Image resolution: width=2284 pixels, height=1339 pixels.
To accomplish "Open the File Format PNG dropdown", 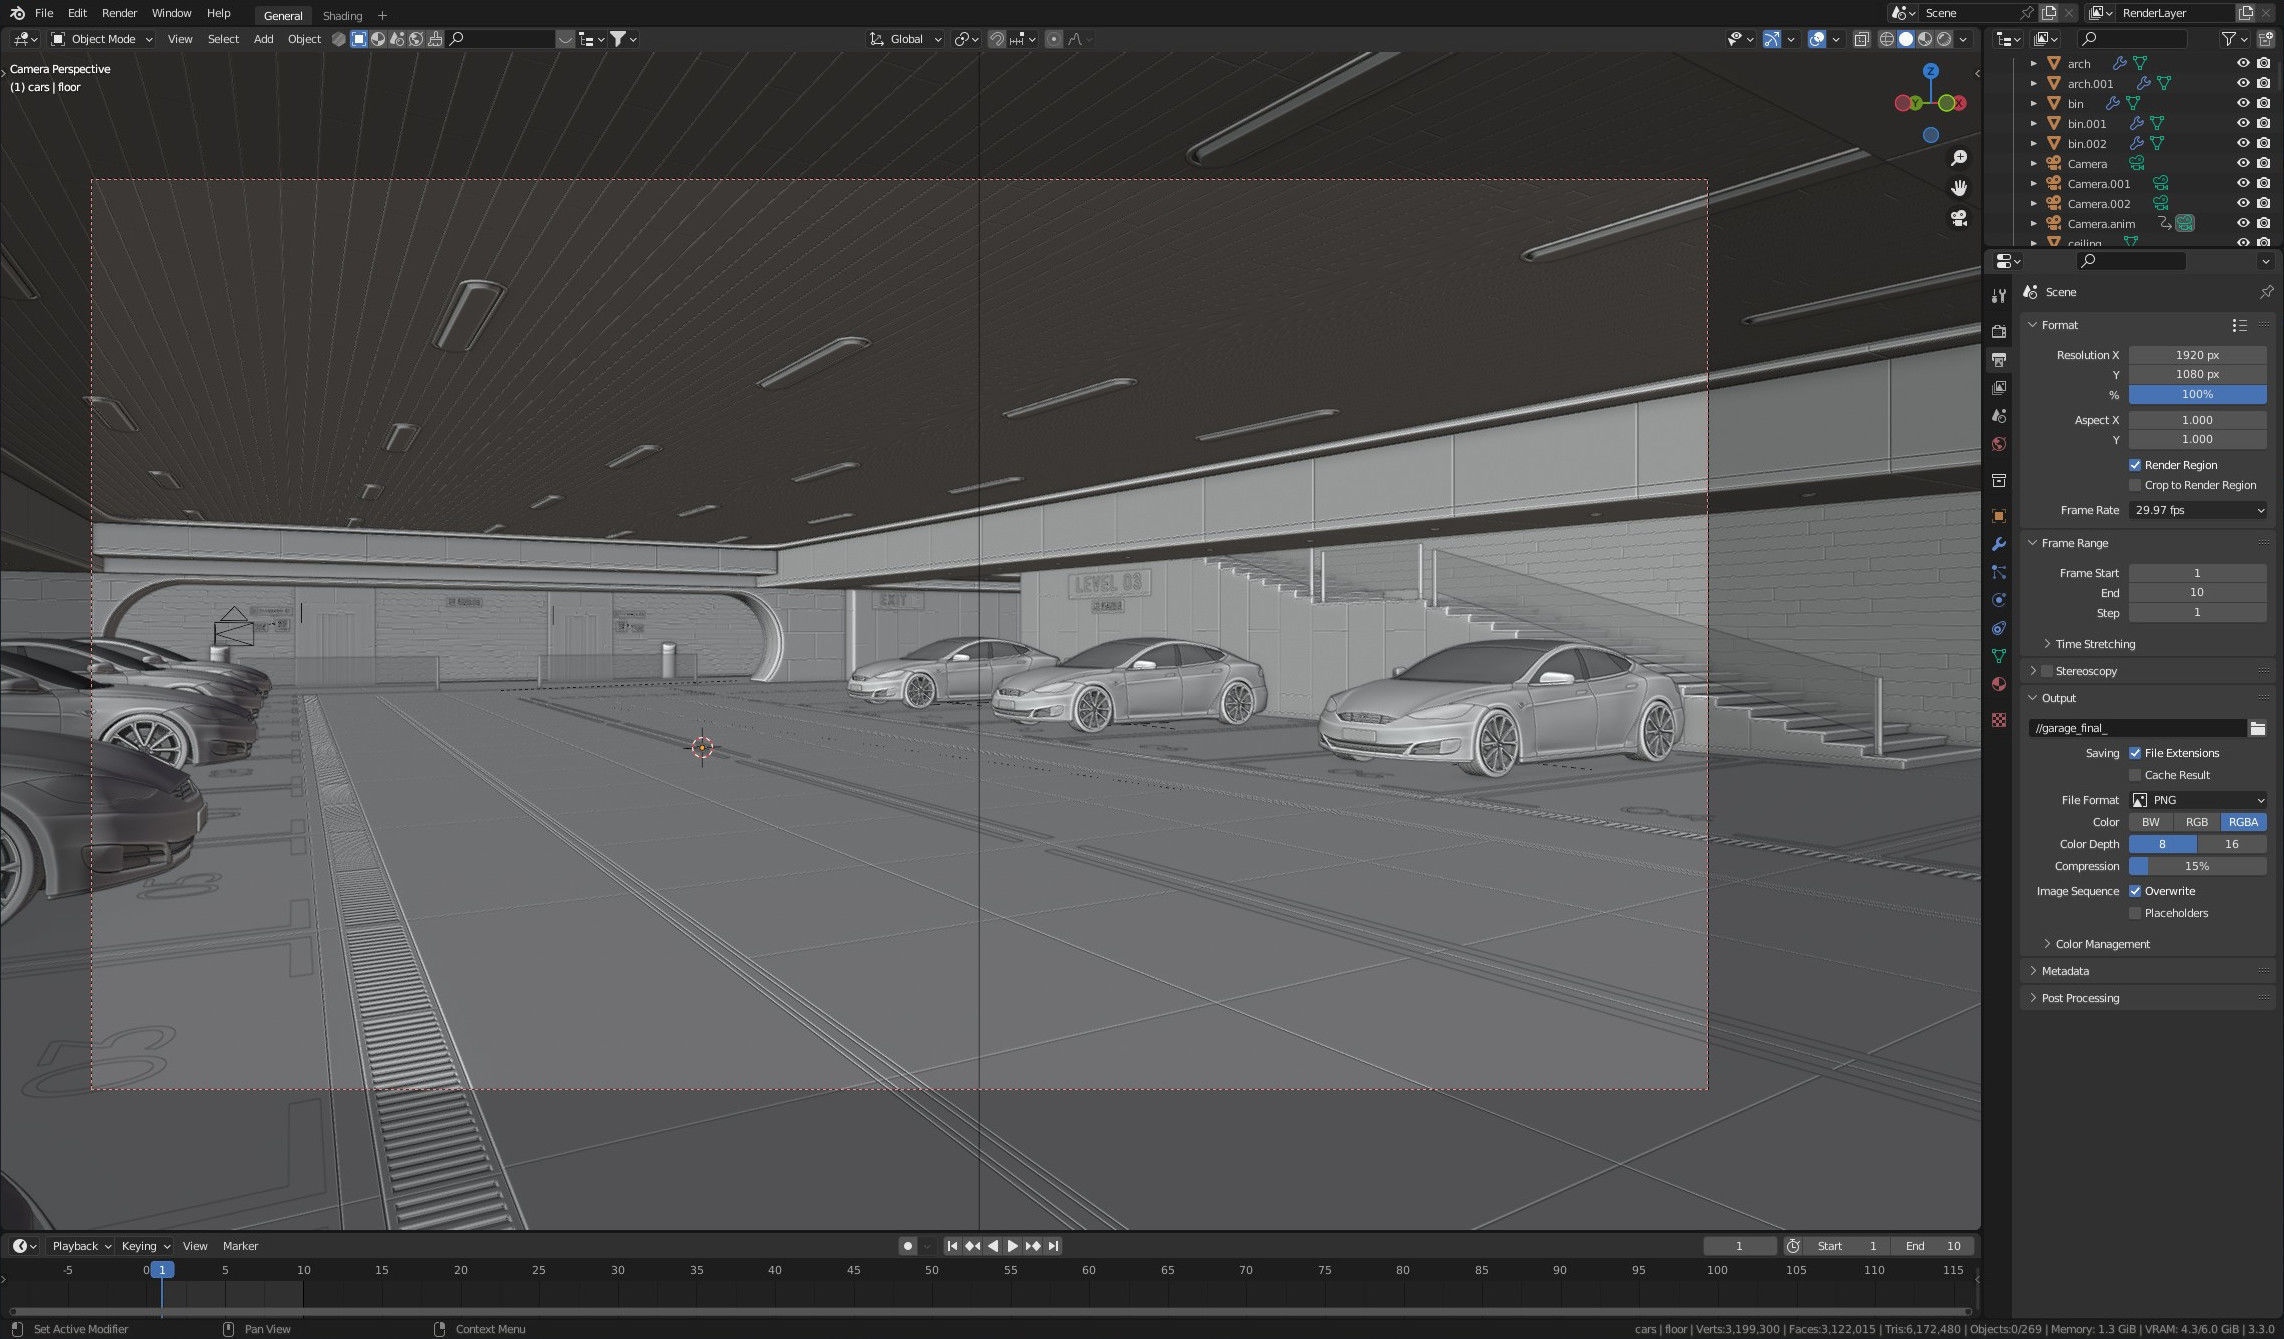I will [x=2197, y=800].
